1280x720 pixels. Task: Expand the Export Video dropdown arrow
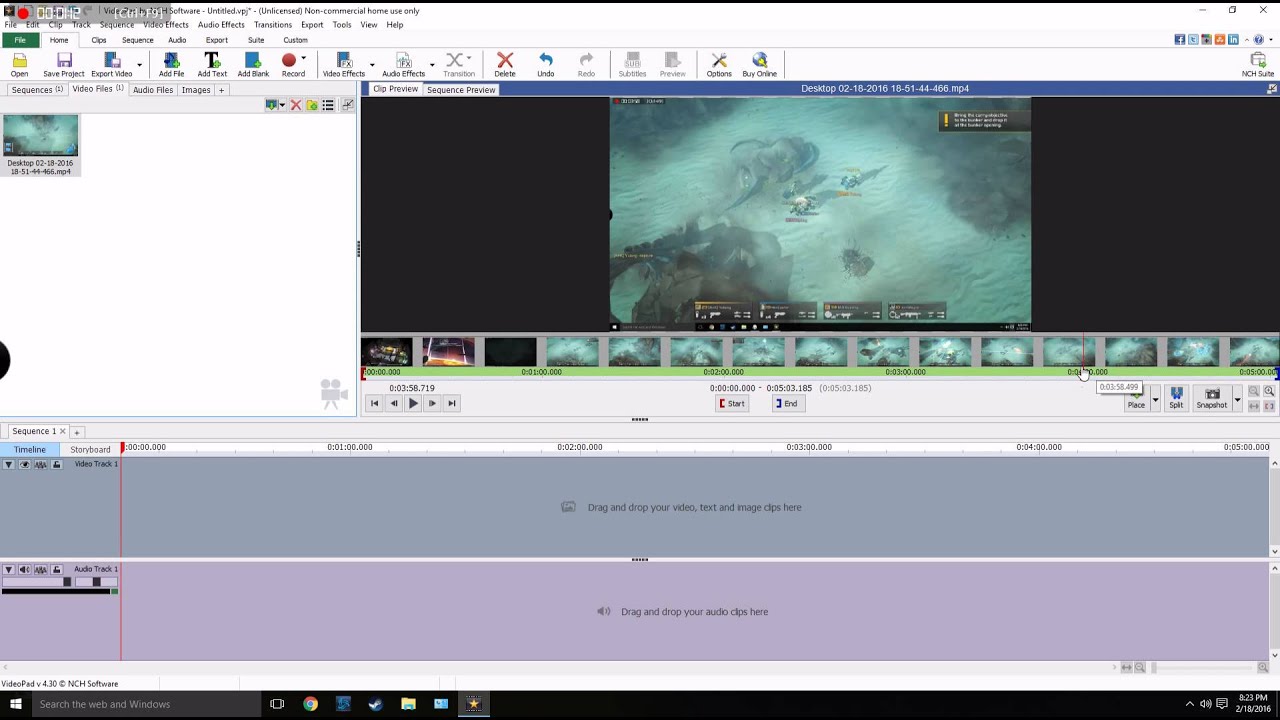(x=139, y=65)
